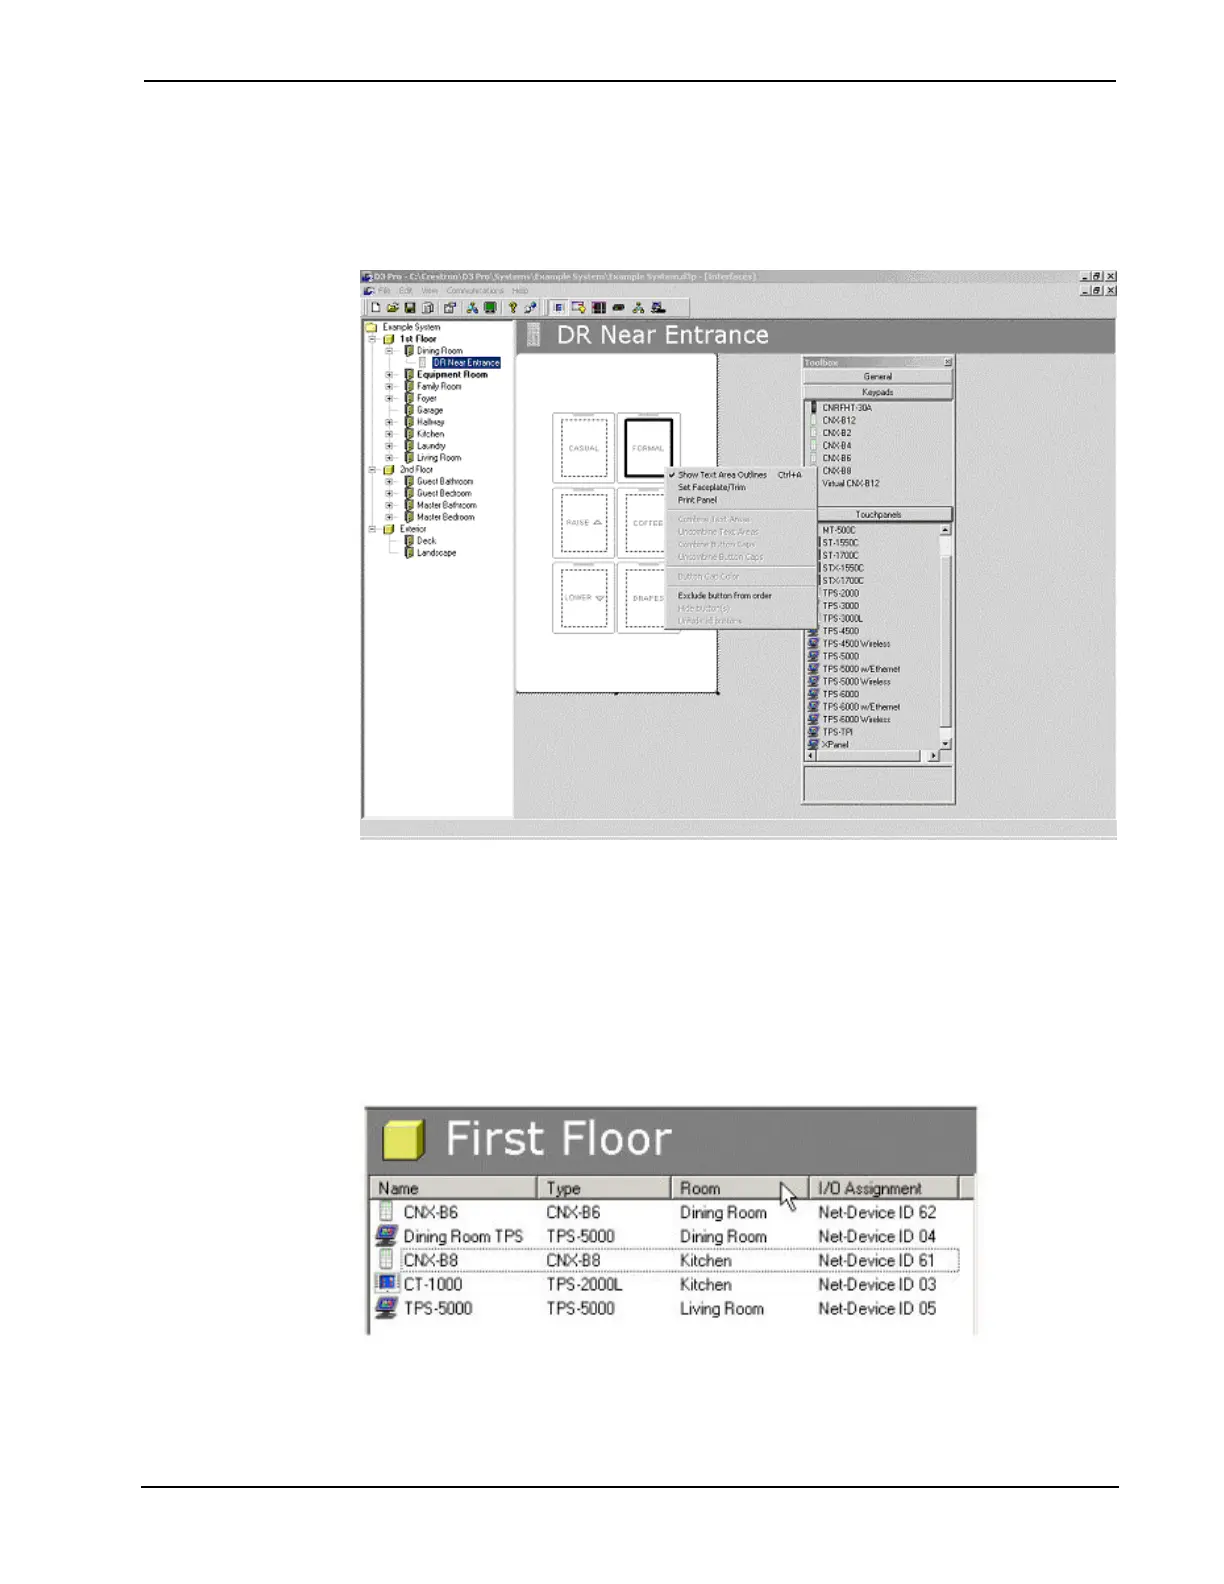1224x1584 pixels.
Task: Click the green monitor toolbar icon
Action: pos(490,308)
